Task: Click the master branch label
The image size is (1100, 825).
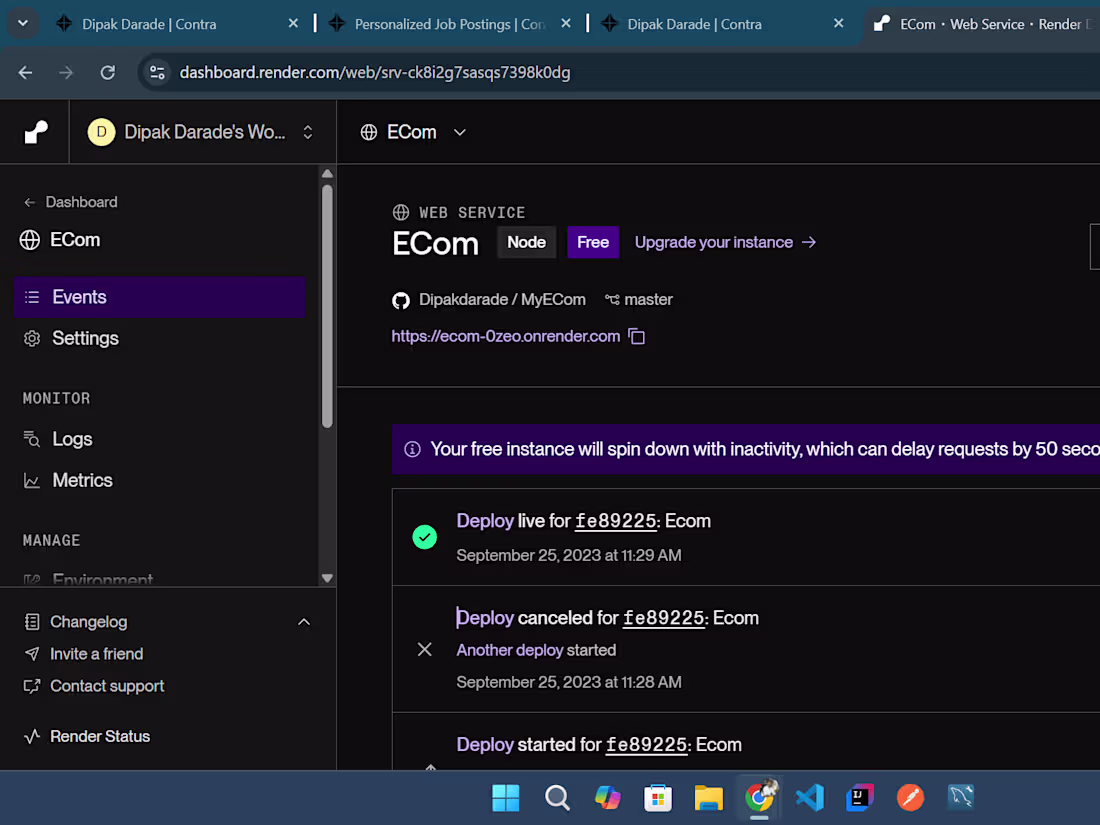Action: (x=648, y=300)
